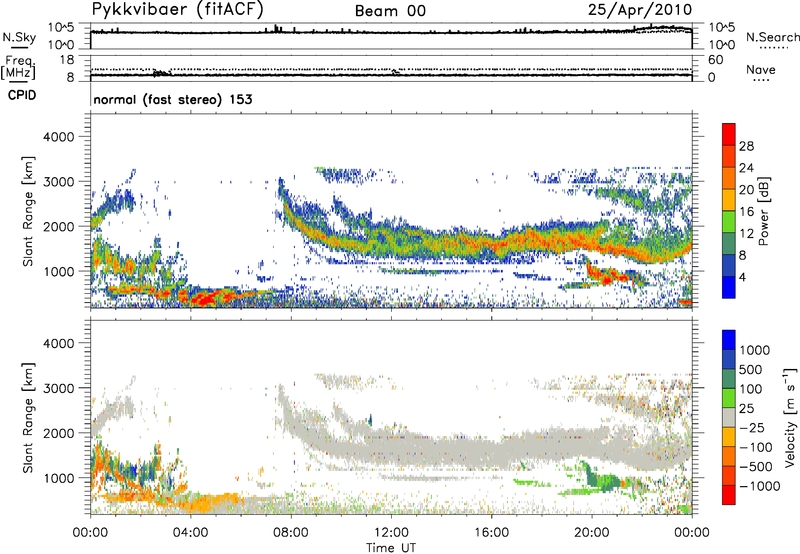Click the '20:00' time tick label
The height and width of the screenshot is (554, 800).
[x=591, y=533]
